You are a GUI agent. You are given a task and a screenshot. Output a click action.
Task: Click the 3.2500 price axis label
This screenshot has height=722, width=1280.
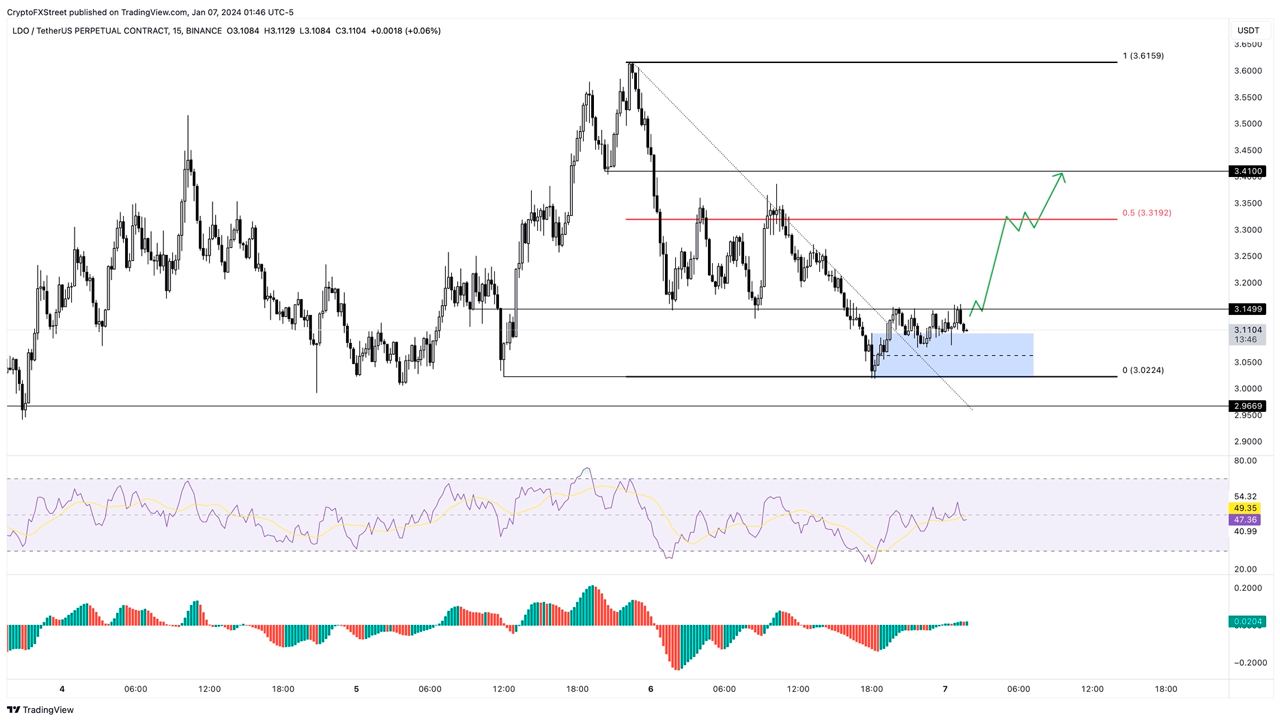1248,256
